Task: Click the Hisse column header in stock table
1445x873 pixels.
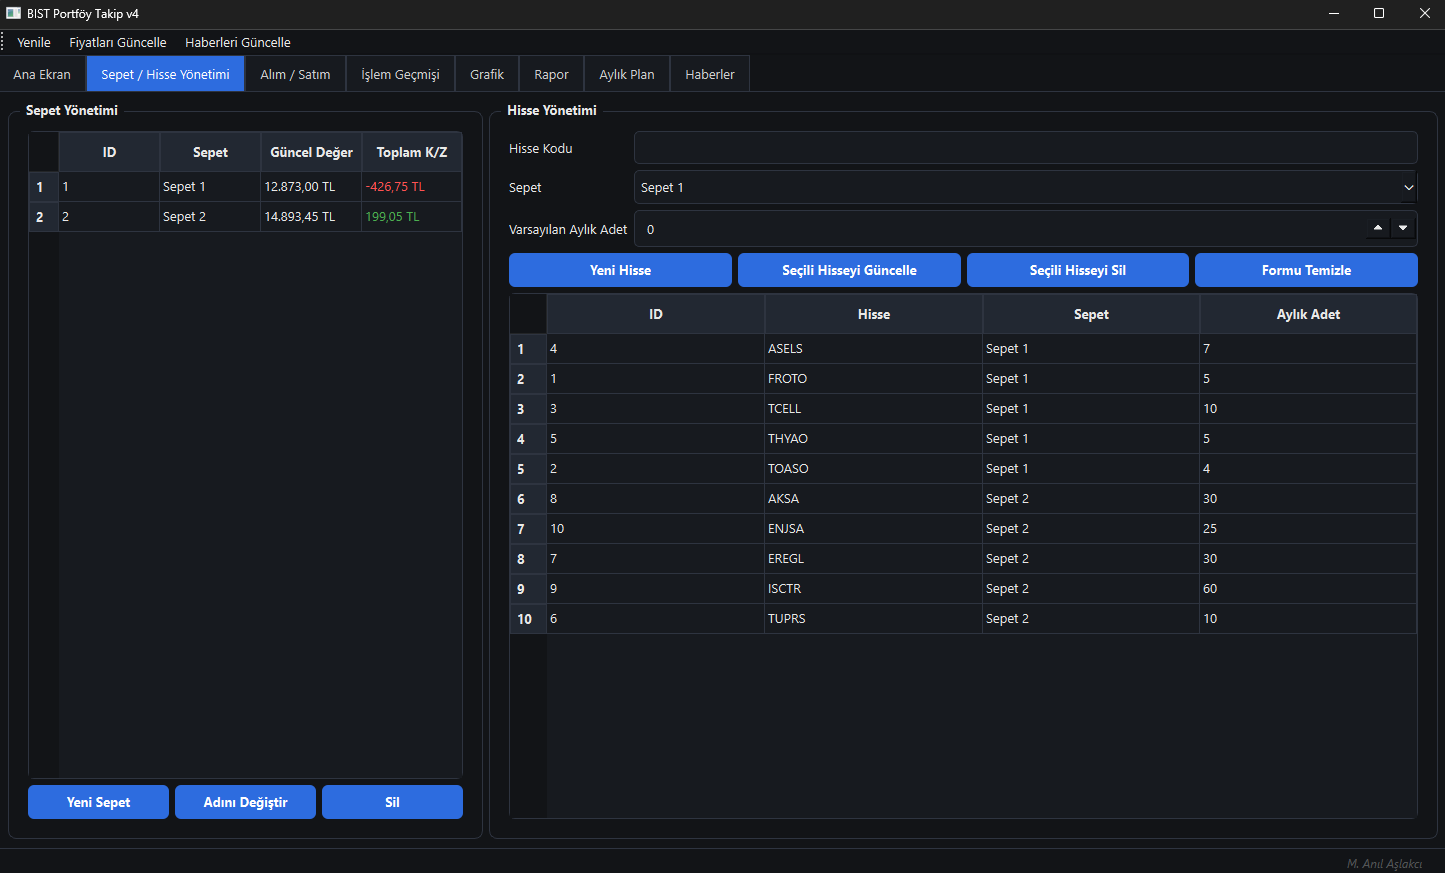Action: click(873, 314)
